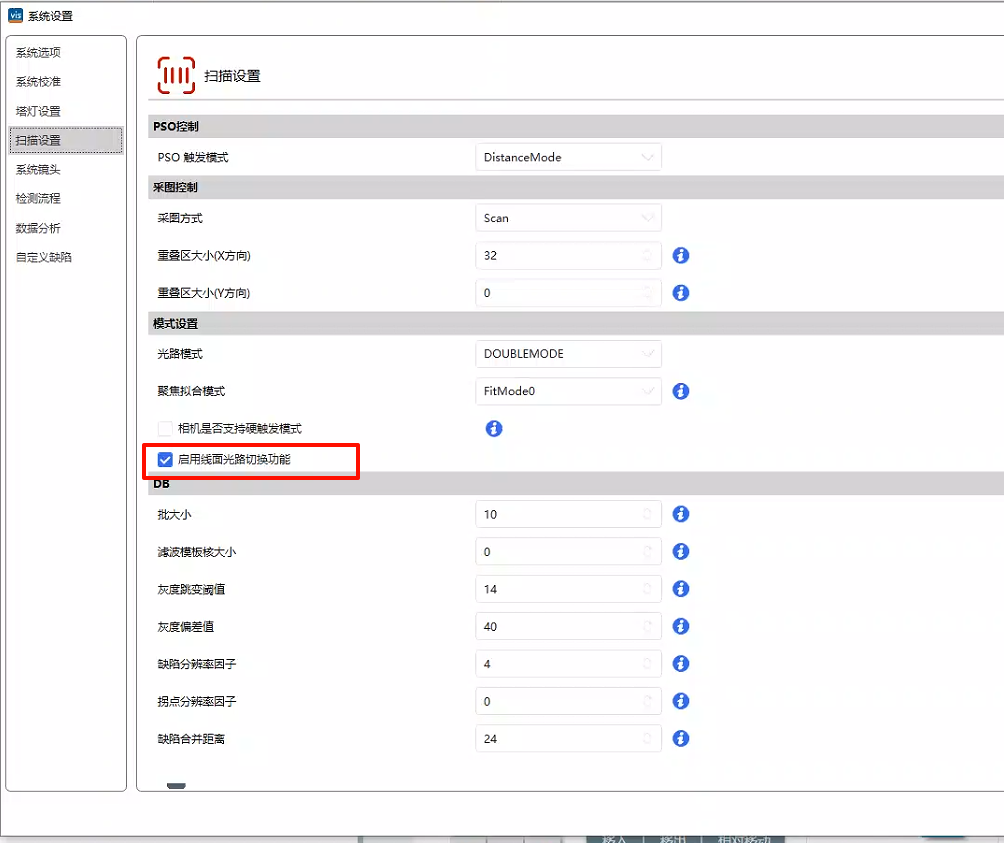Click info icon next to 缺陷合并距离
1004x843 pixels.
681,739
